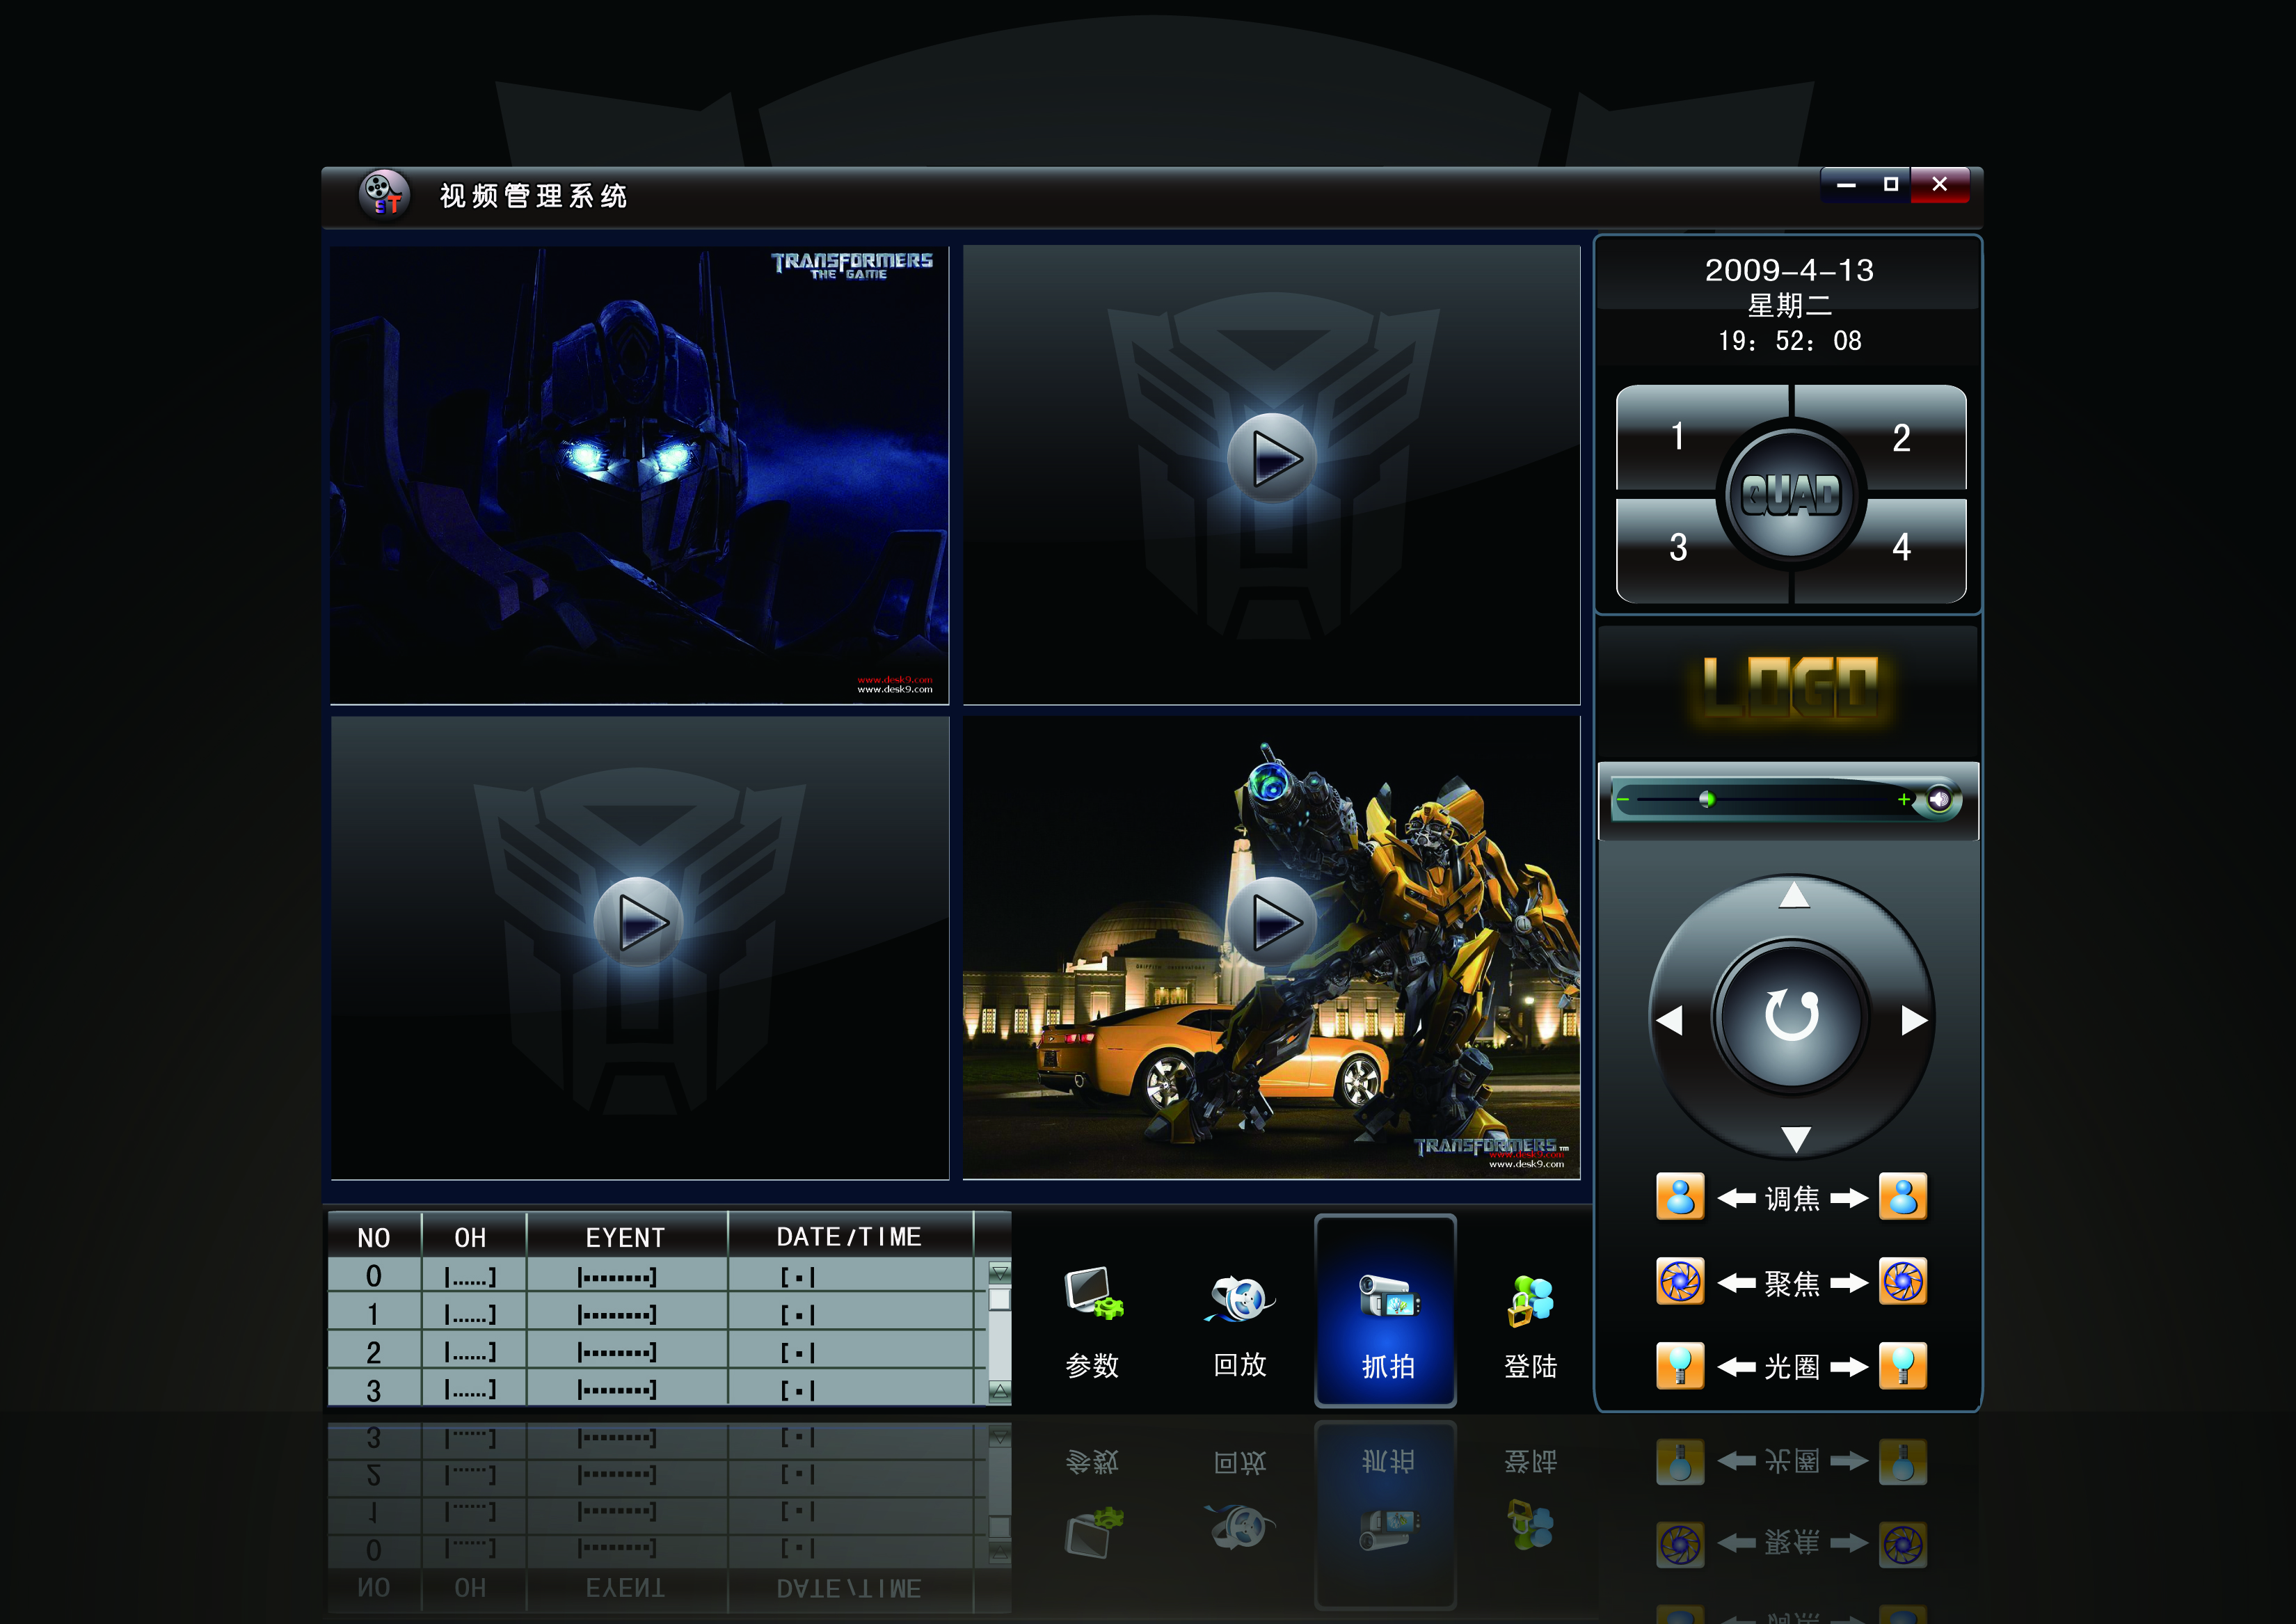Click the 调焦 zoom label

pos(1792,1198)
